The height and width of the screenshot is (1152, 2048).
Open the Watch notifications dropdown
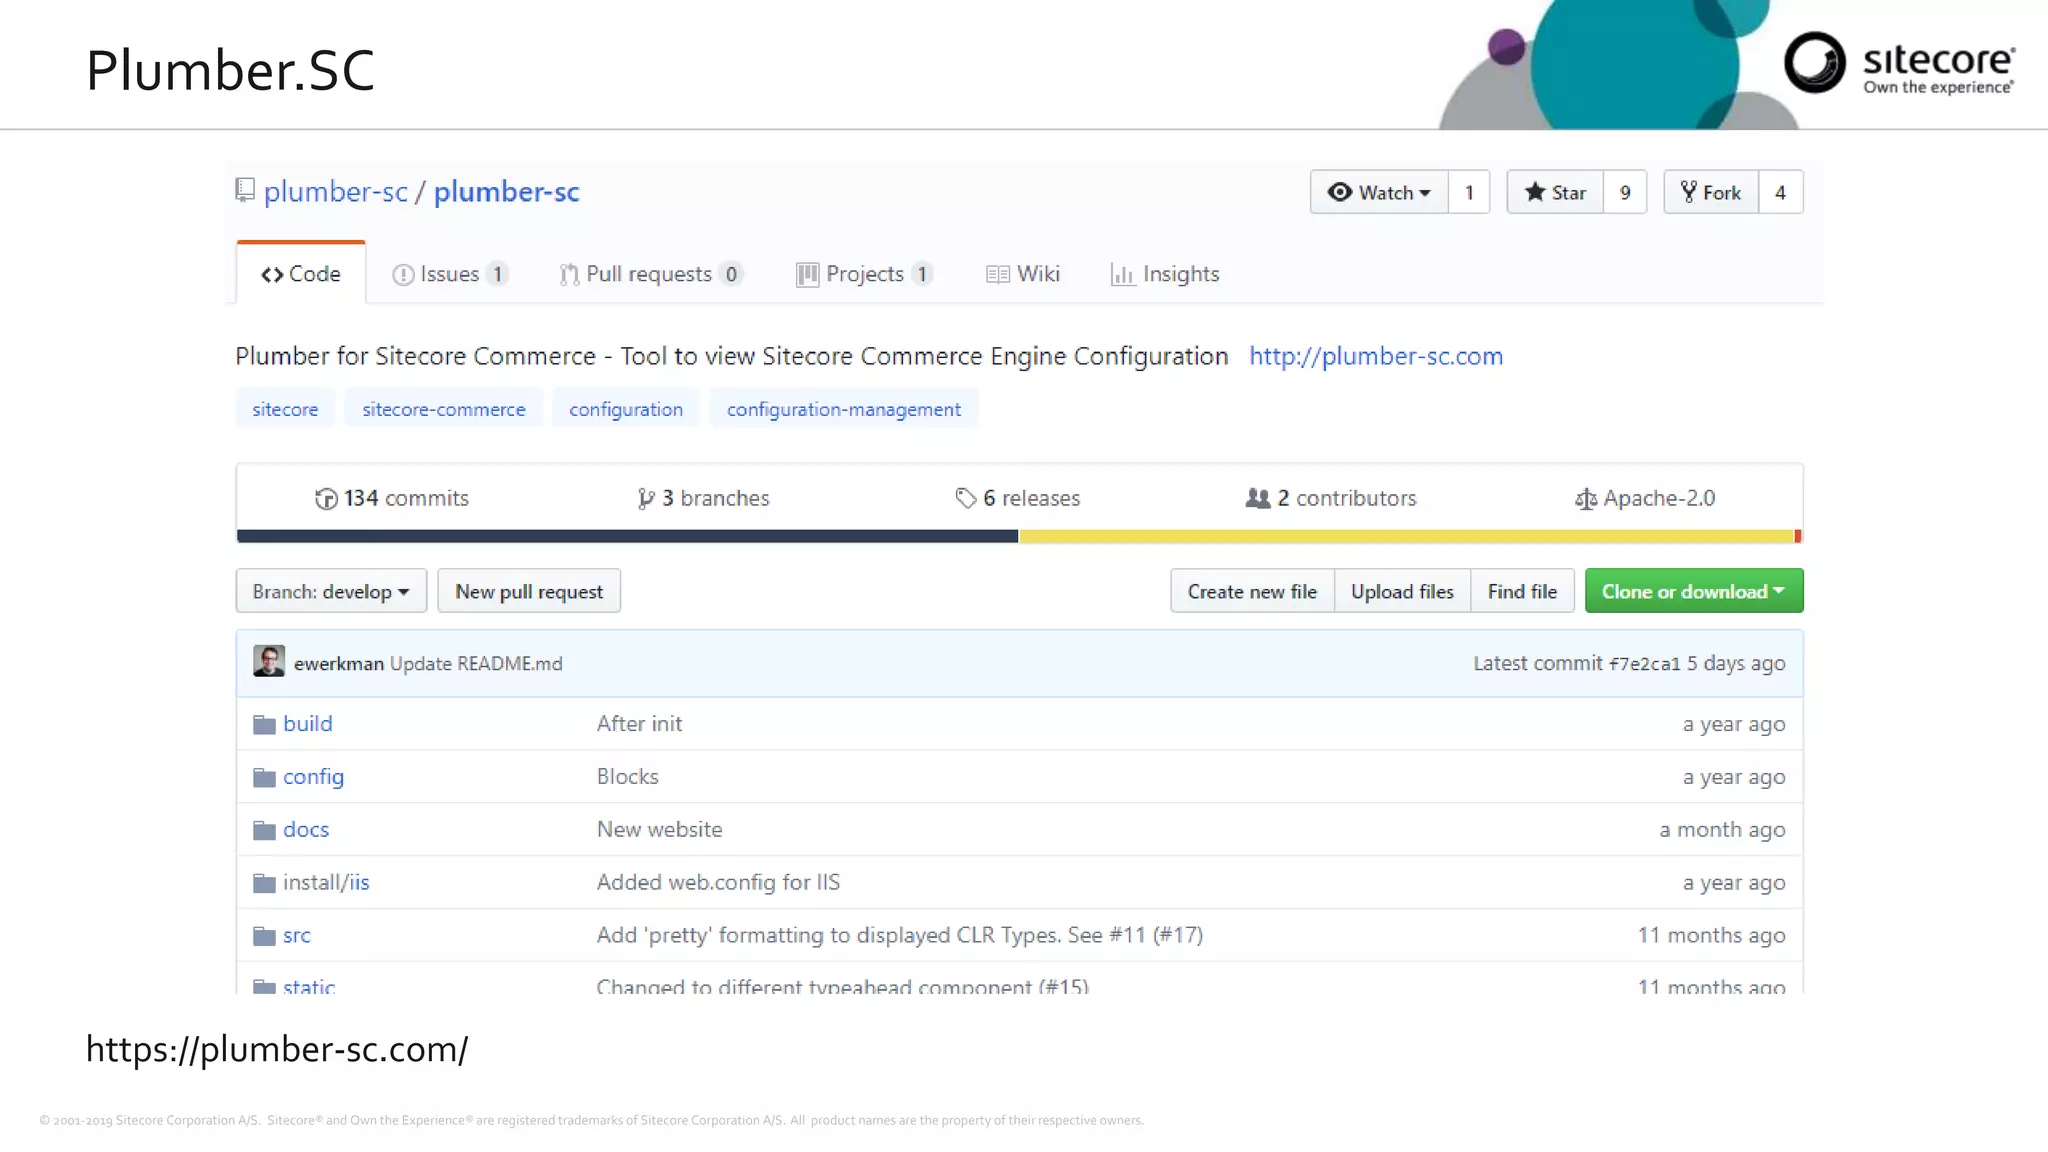(1379, 192)
